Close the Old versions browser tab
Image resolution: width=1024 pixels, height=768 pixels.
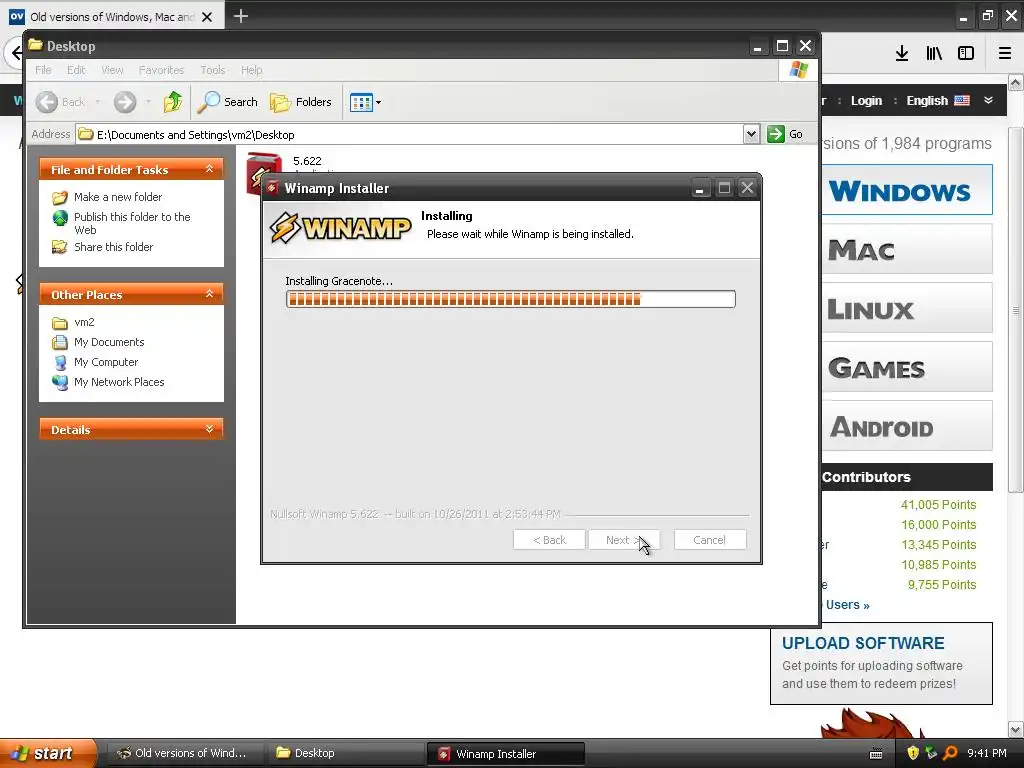pyautogui.click(x=206, y=17)
